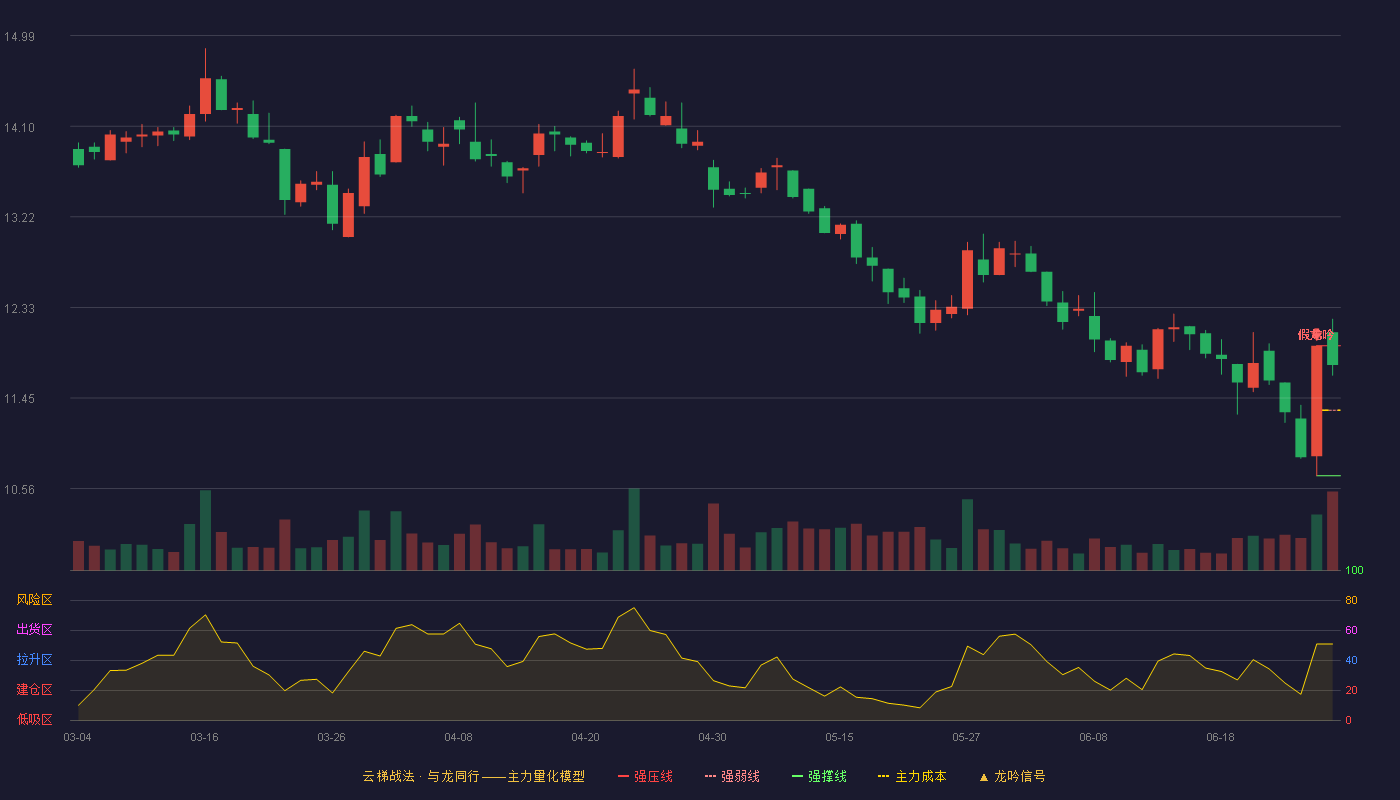This screenshot has height=800, width=1400.
Task: Click the green 100 indicator scale value
Action: point(1354,571)
